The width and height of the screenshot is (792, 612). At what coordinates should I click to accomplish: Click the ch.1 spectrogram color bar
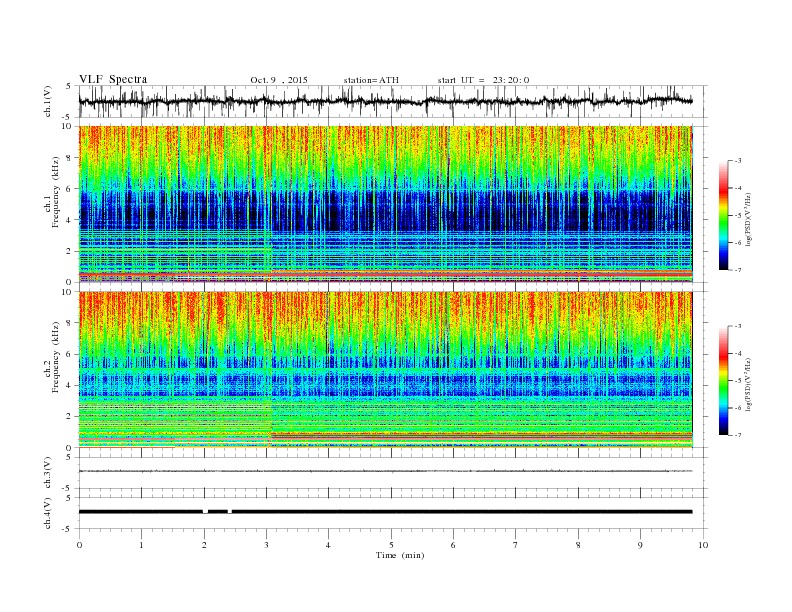723,216
